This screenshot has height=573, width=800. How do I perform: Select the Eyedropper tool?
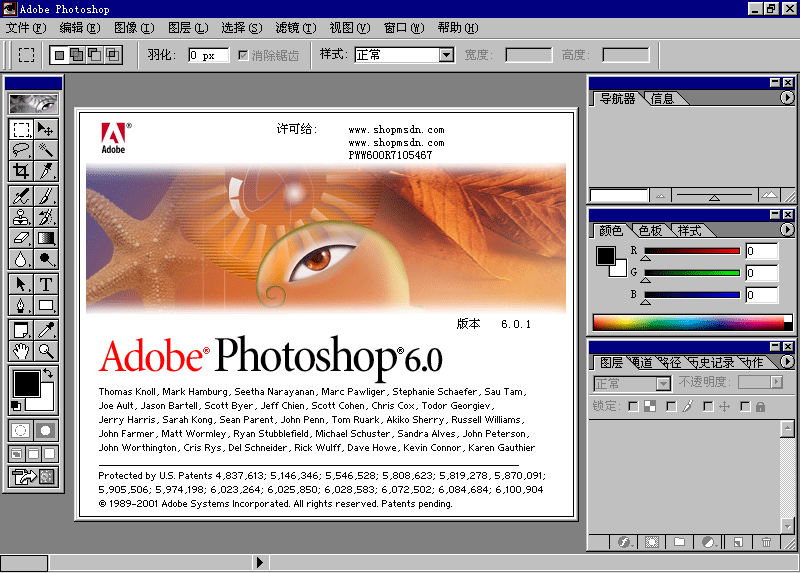pos(46,330)
